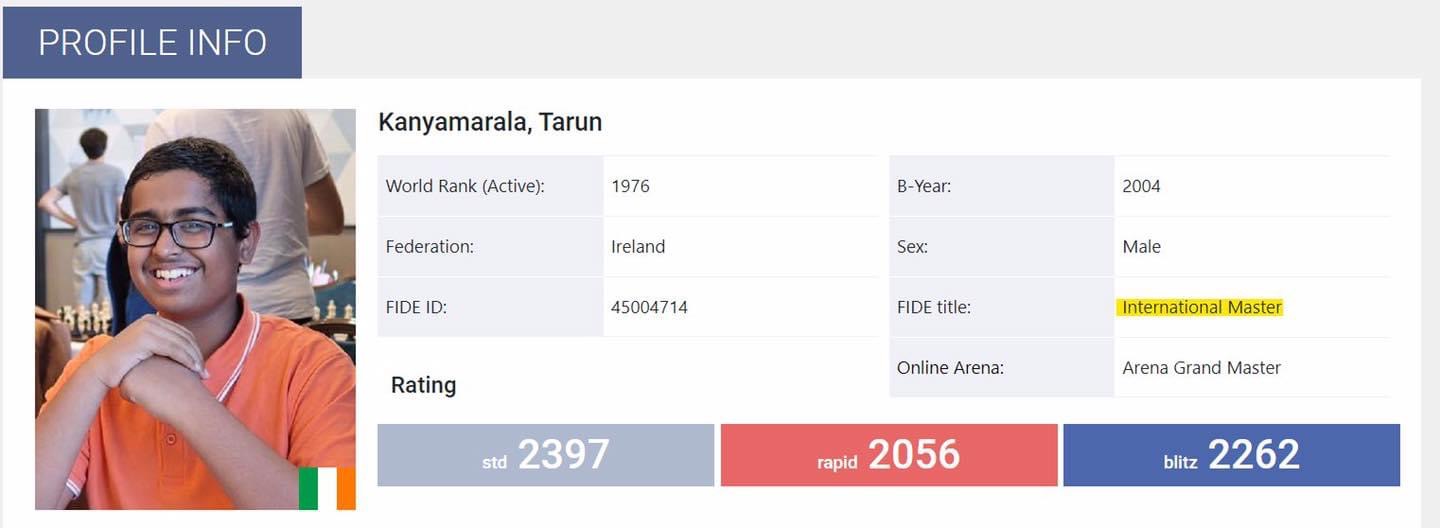
Task: Click the highlighted International Master title
Action: (x=1201, y=307)
